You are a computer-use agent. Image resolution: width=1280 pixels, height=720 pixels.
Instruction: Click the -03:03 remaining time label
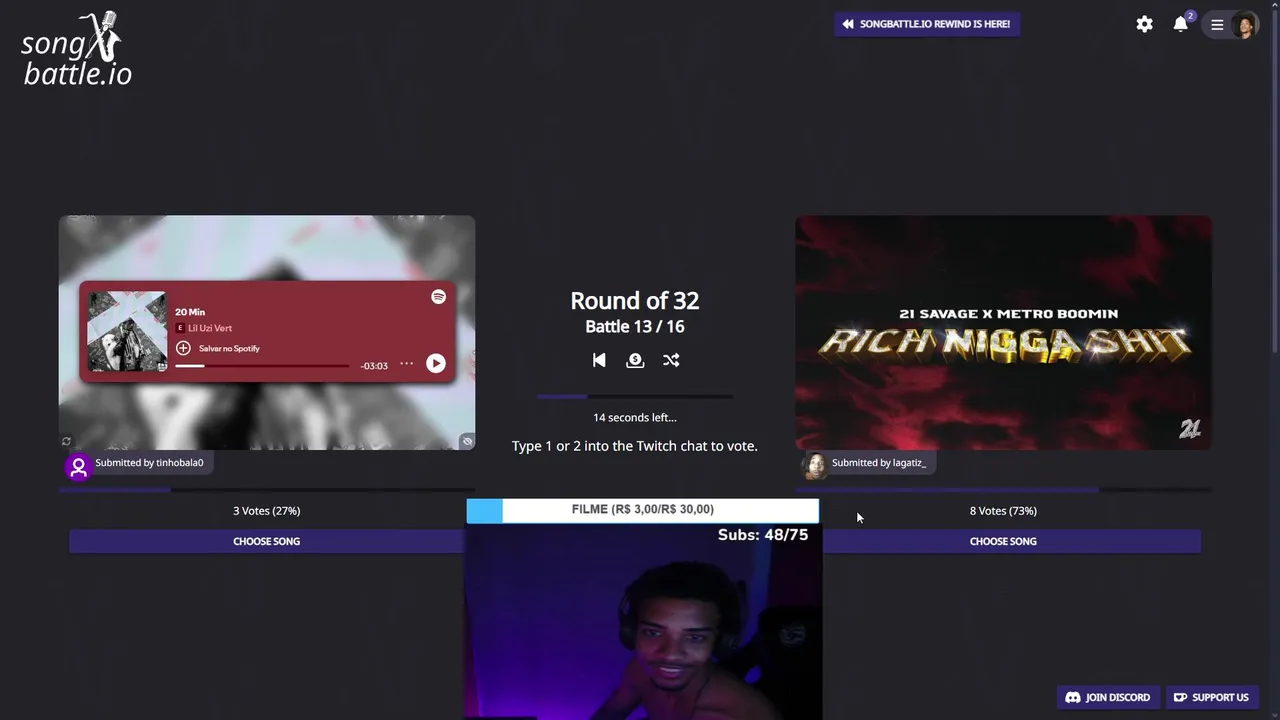coord(374,366)
